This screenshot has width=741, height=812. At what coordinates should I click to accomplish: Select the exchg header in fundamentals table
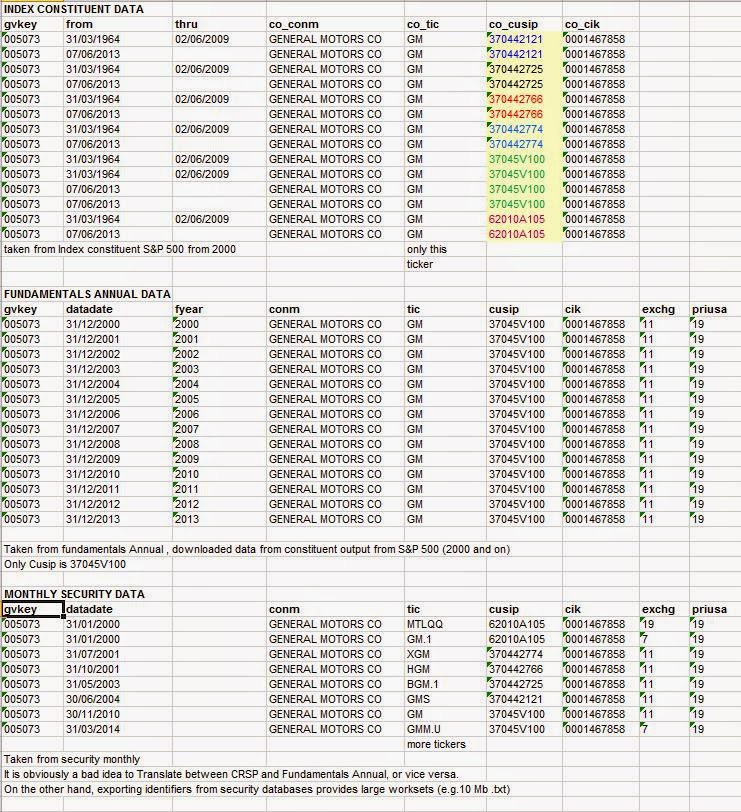664,309
